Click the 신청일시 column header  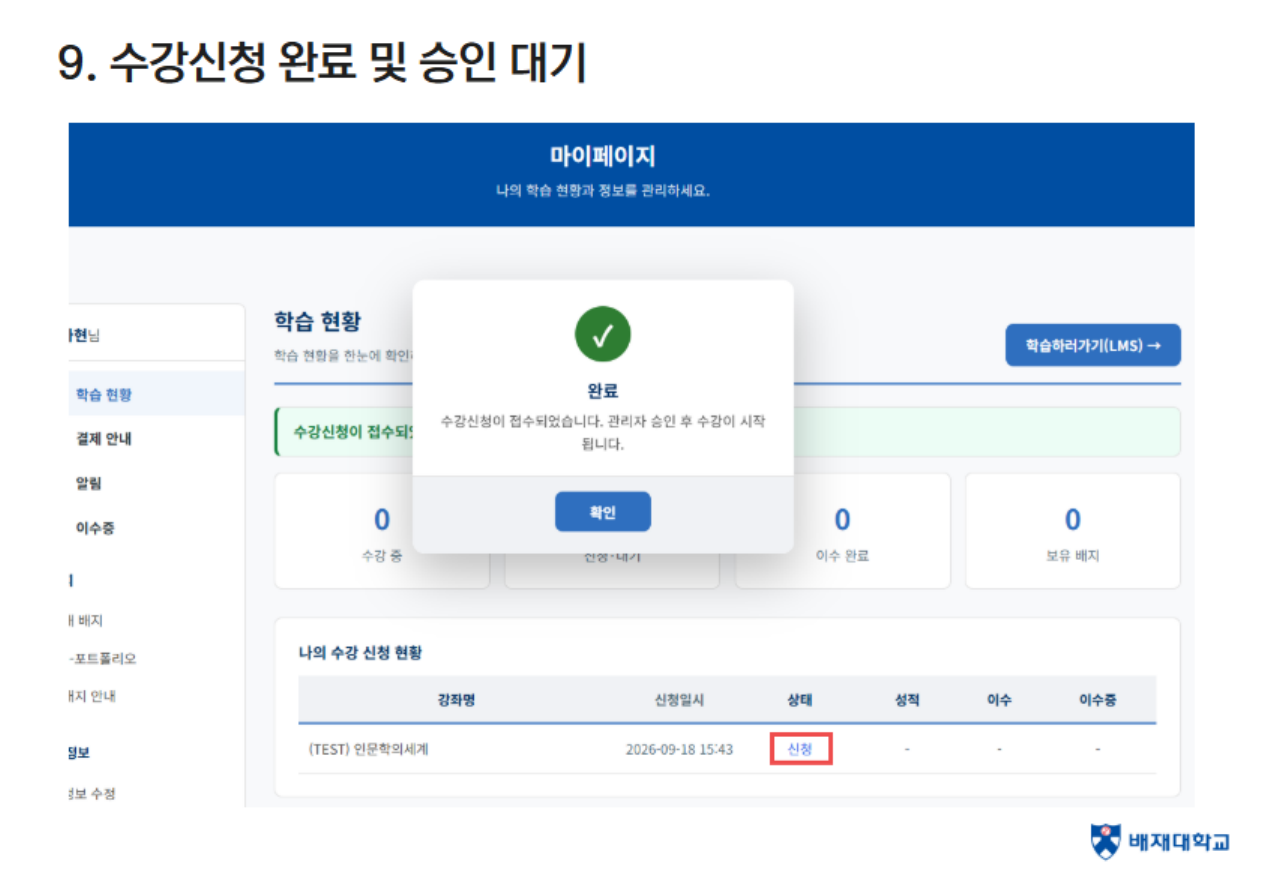[x=680, y=700]
